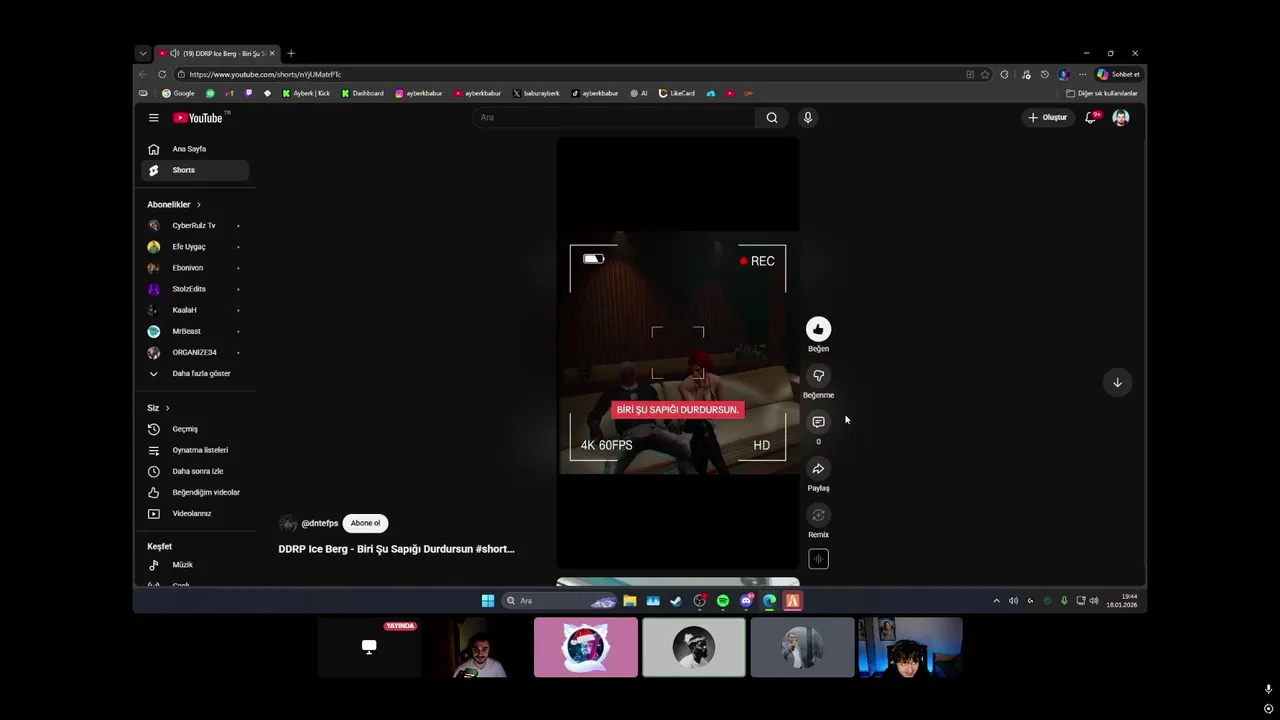Viewport: 1280px width, 720px height.
Task: Open the YouTube hamburger guide menu
Action: [x=153, y=118]
